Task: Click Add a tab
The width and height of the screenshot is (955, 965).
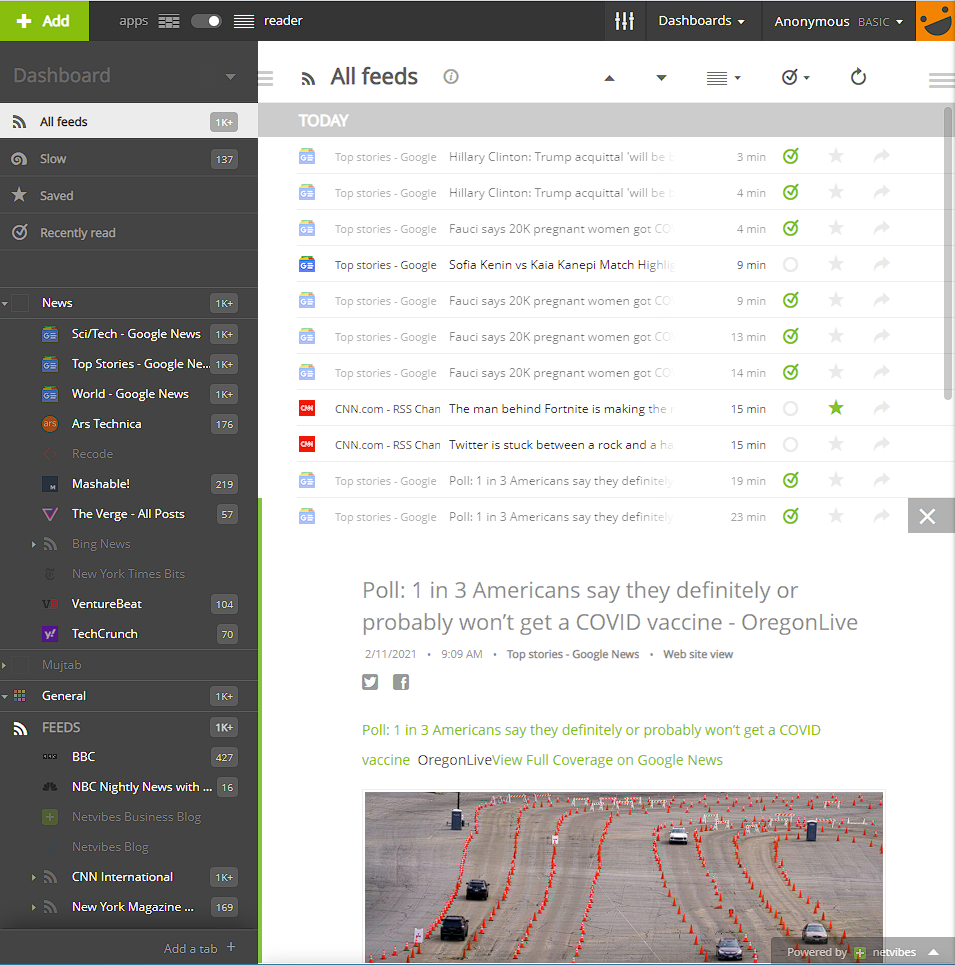Action: (199, 948)
